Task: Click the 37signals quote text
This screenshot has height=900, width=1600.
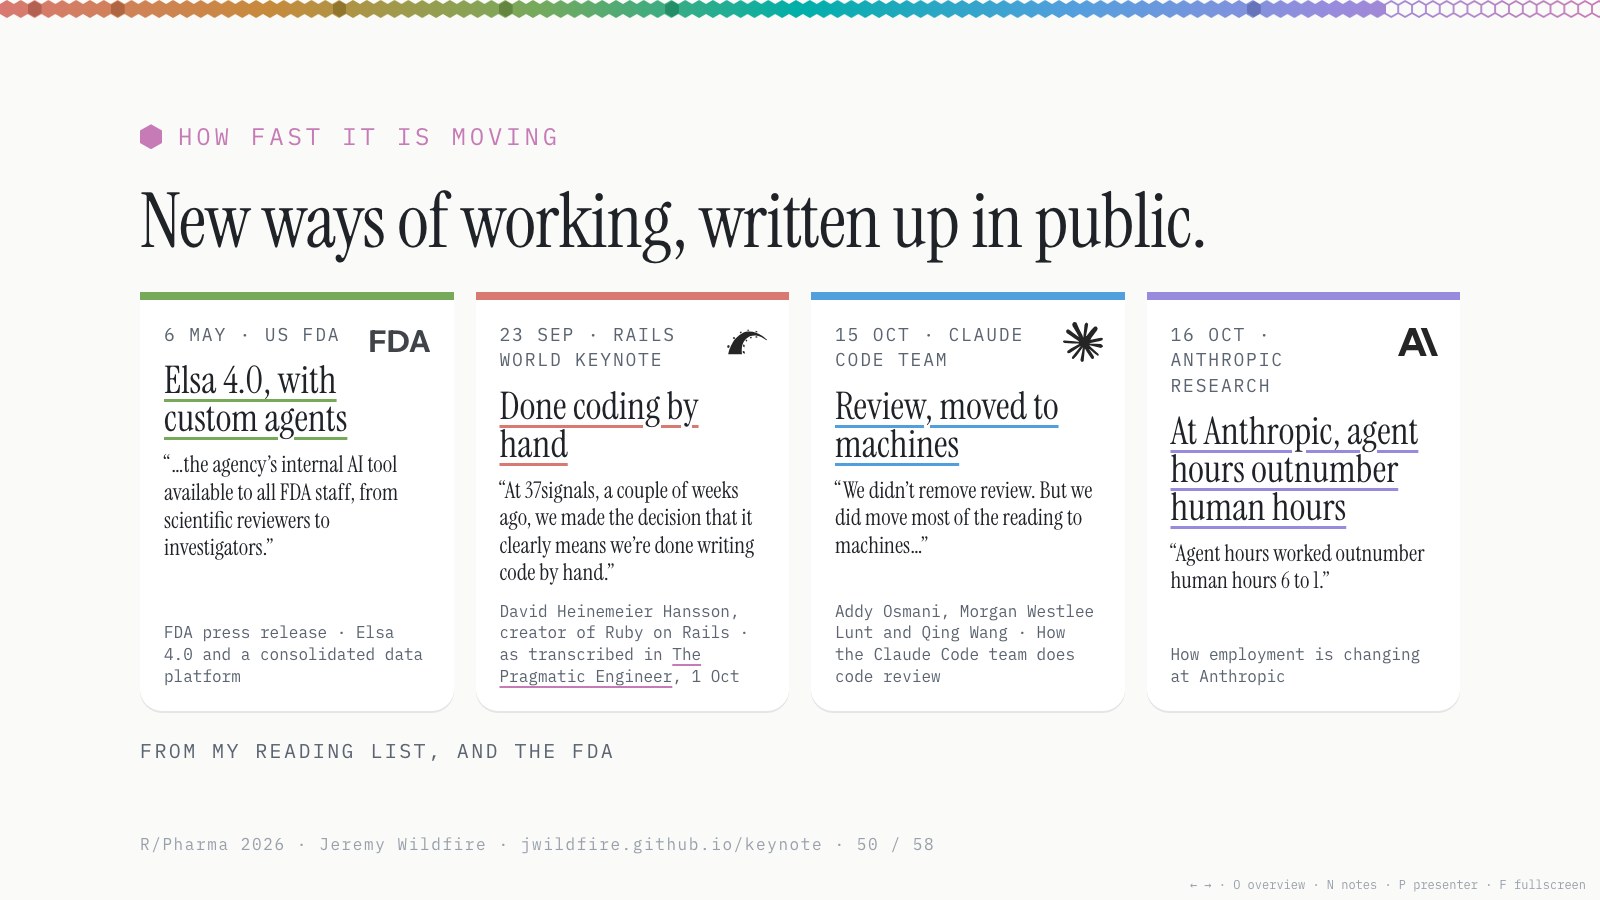Action: [x=627, y=531]
